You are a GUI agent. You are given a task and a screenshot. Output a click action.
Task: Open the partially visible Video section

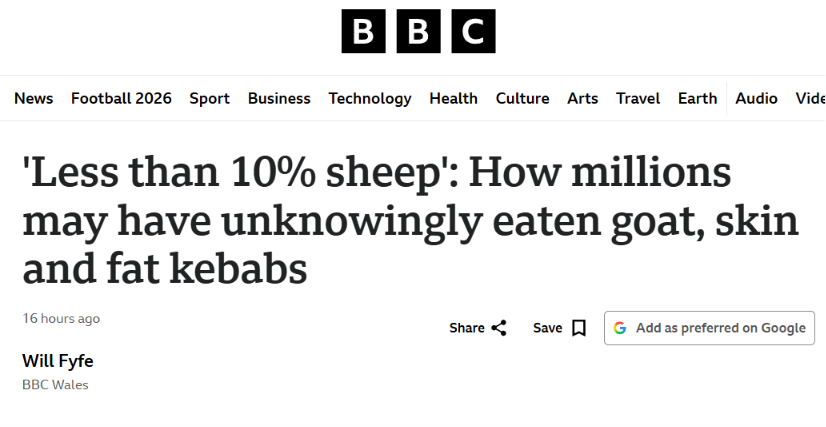[811, 98]
